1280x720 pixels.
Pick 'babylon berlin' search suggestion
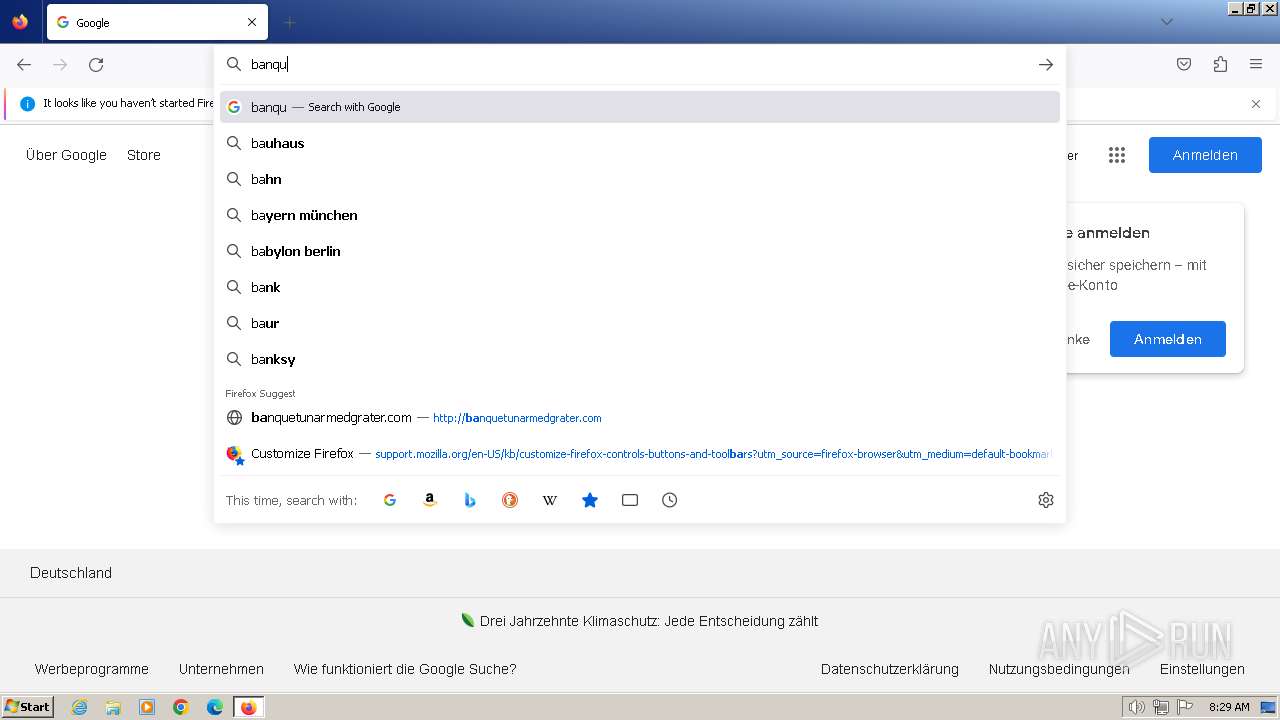[640, 251]
